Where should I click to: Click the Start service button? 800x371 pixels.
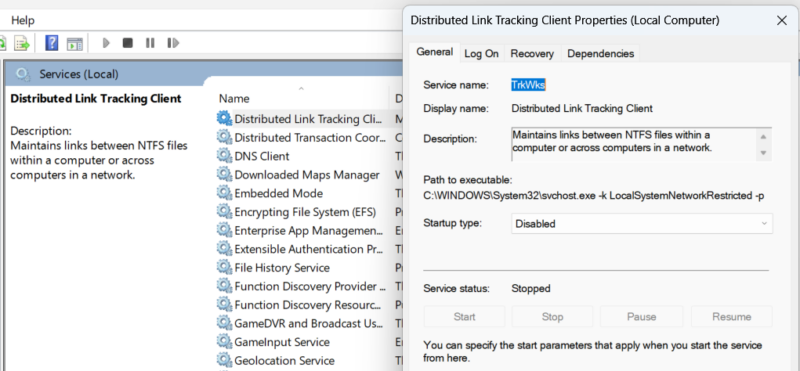tap(464, 316)
